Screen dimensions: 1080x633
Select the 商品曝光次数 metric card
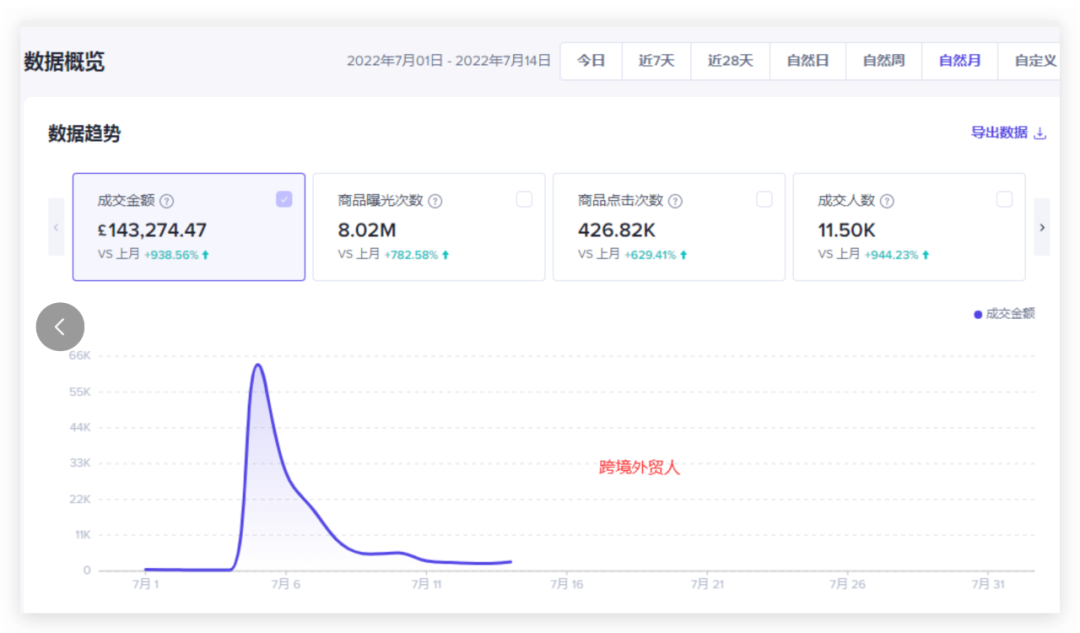428,227
